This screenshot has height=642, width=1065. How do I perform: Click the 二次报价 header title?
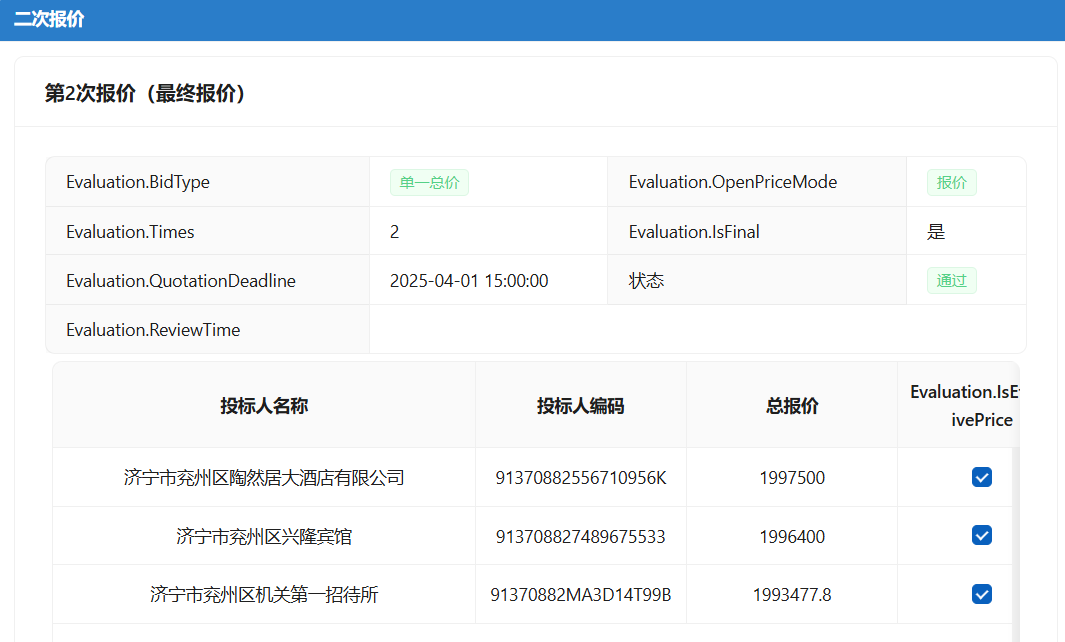[x=49, y=19]
